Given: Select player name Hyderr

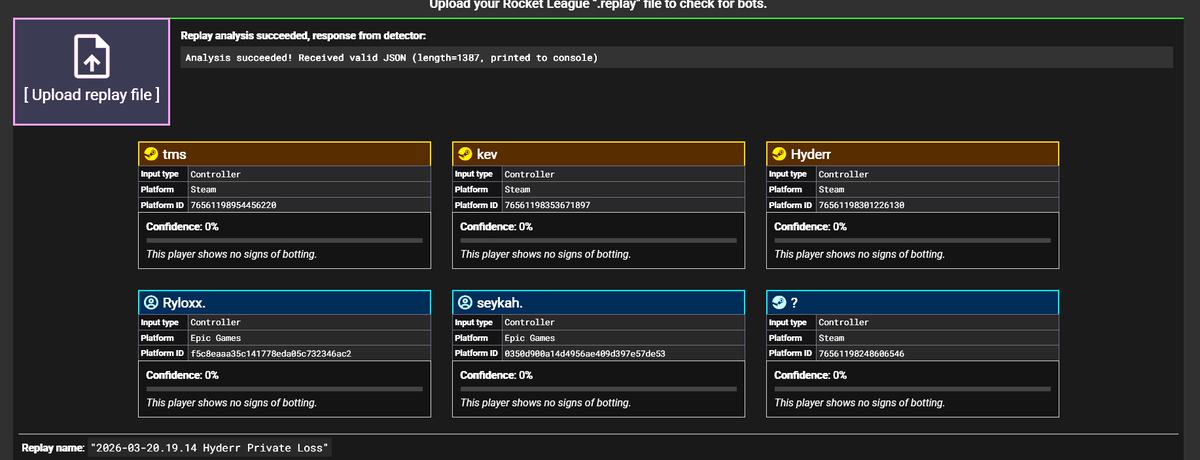Looking at the screenshot, I should coord(812,154).
